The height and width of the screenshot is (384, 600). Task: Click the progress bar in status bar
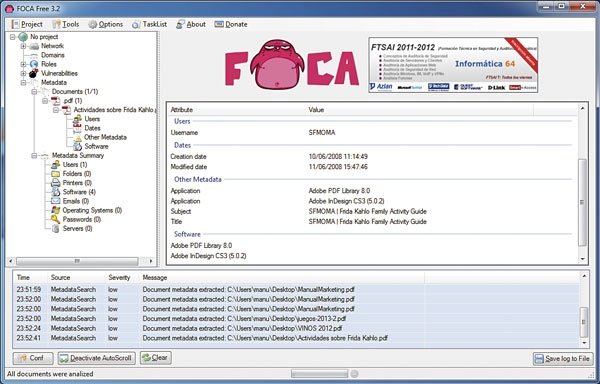click(320, 374)
